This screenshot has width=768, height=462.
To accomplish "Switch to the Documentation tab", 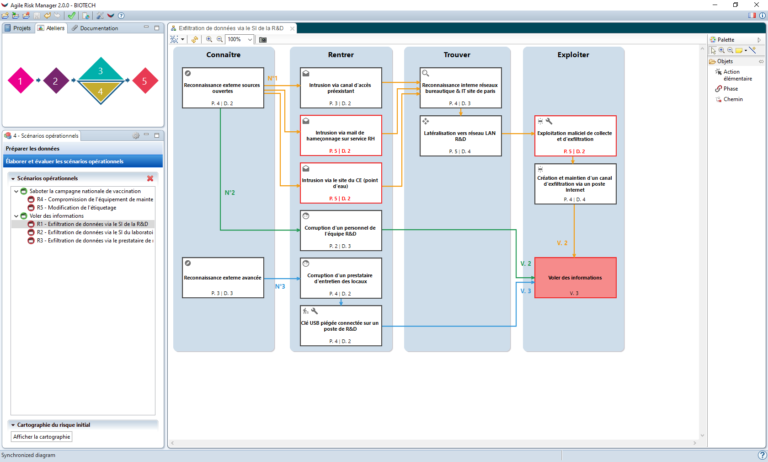I will [95, 28].
